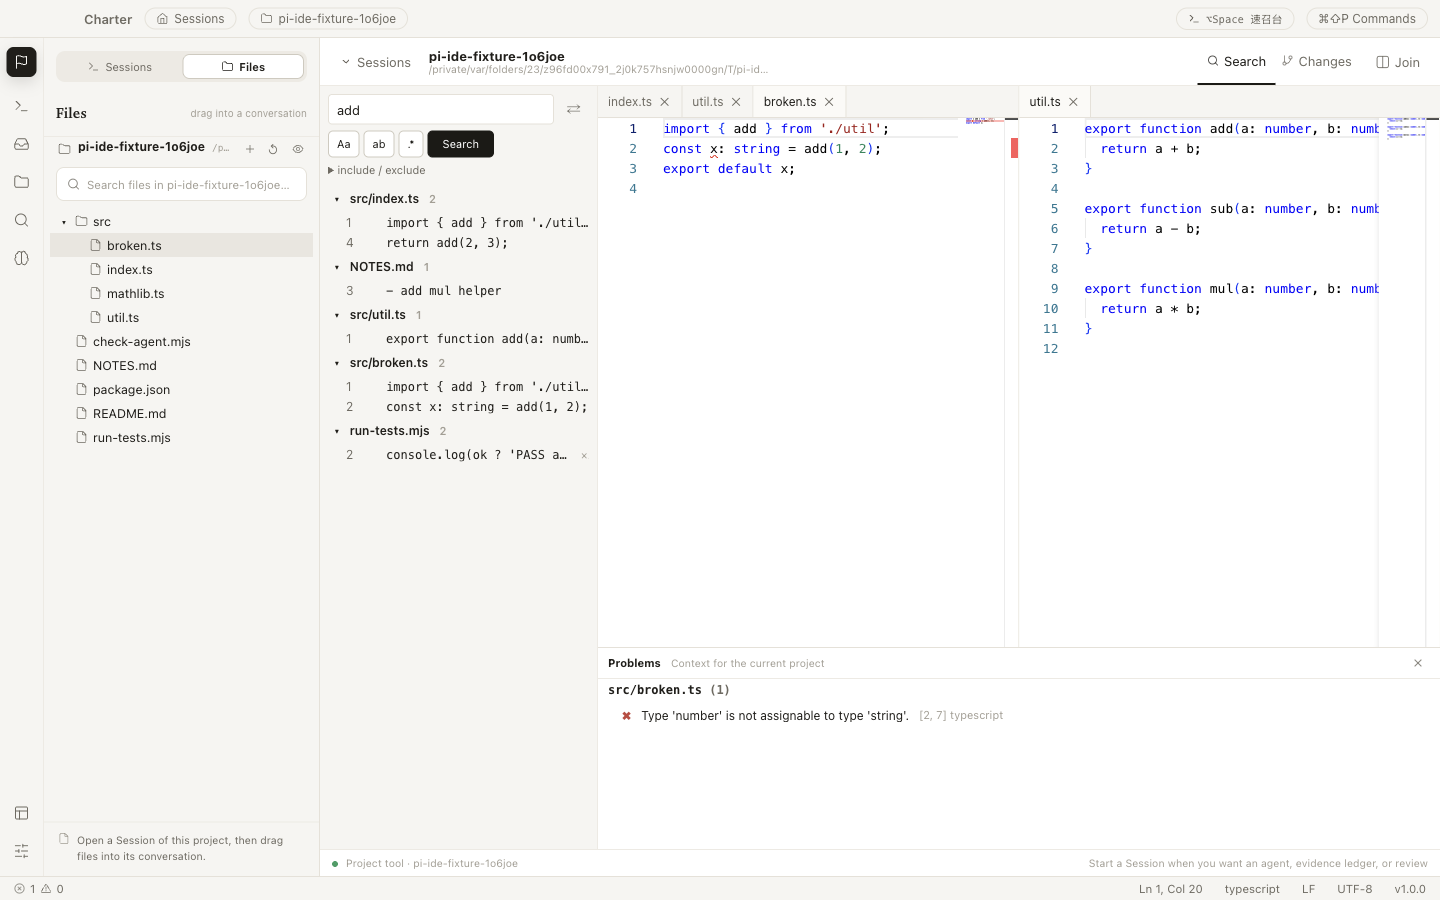Dismiss the run-tests.mjs console.log search result

[584, 456]
